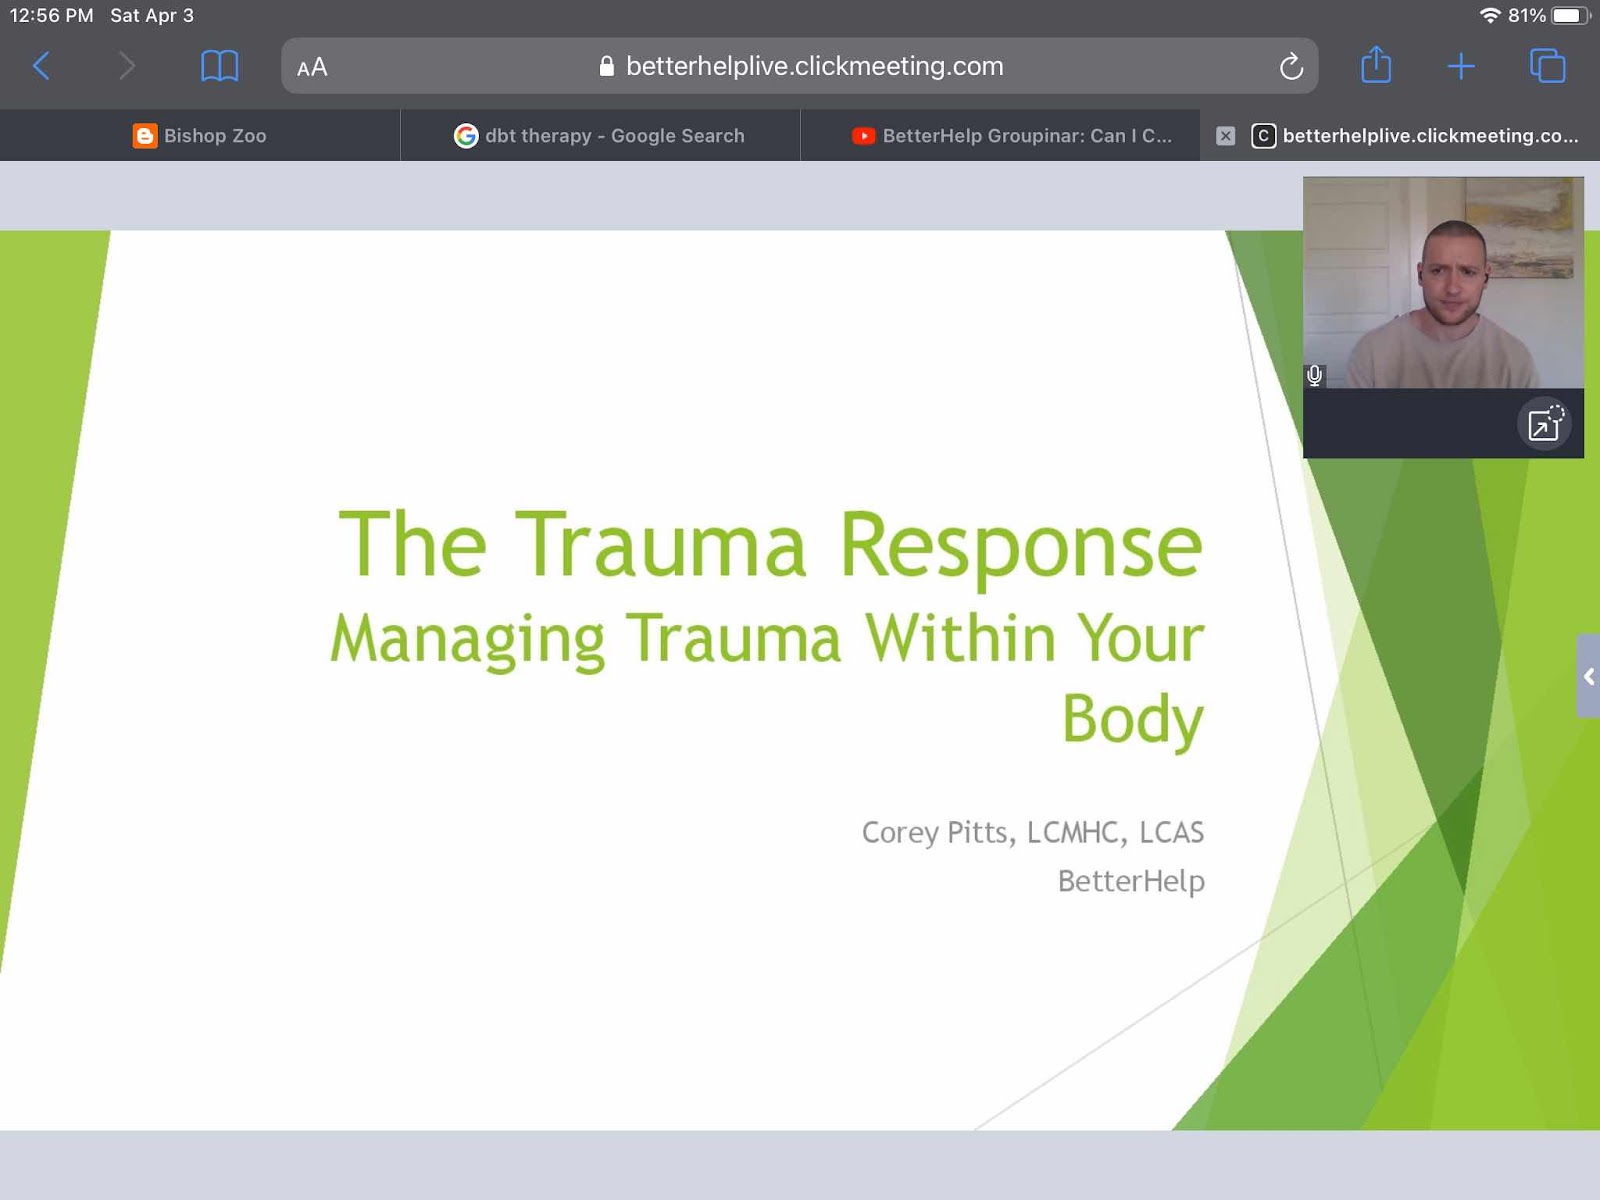Add a new Safari tab
Viewport: 1600px width, 1200px height.
point(1461,66)
